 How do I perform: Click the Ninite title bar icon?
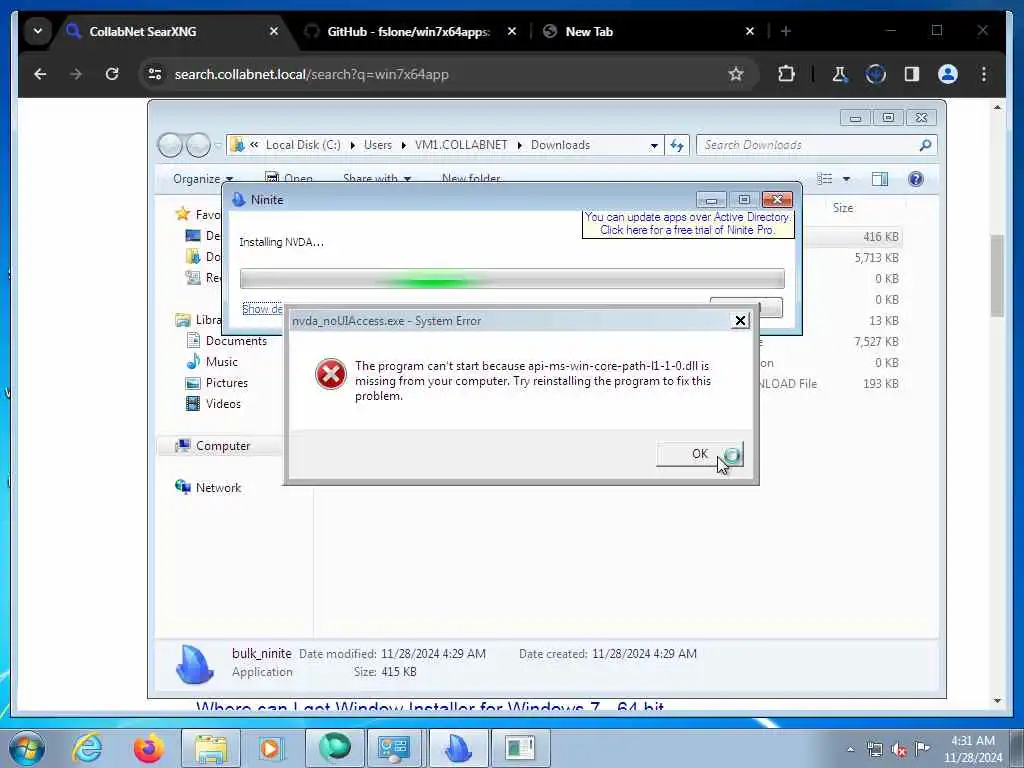point(238,200)
